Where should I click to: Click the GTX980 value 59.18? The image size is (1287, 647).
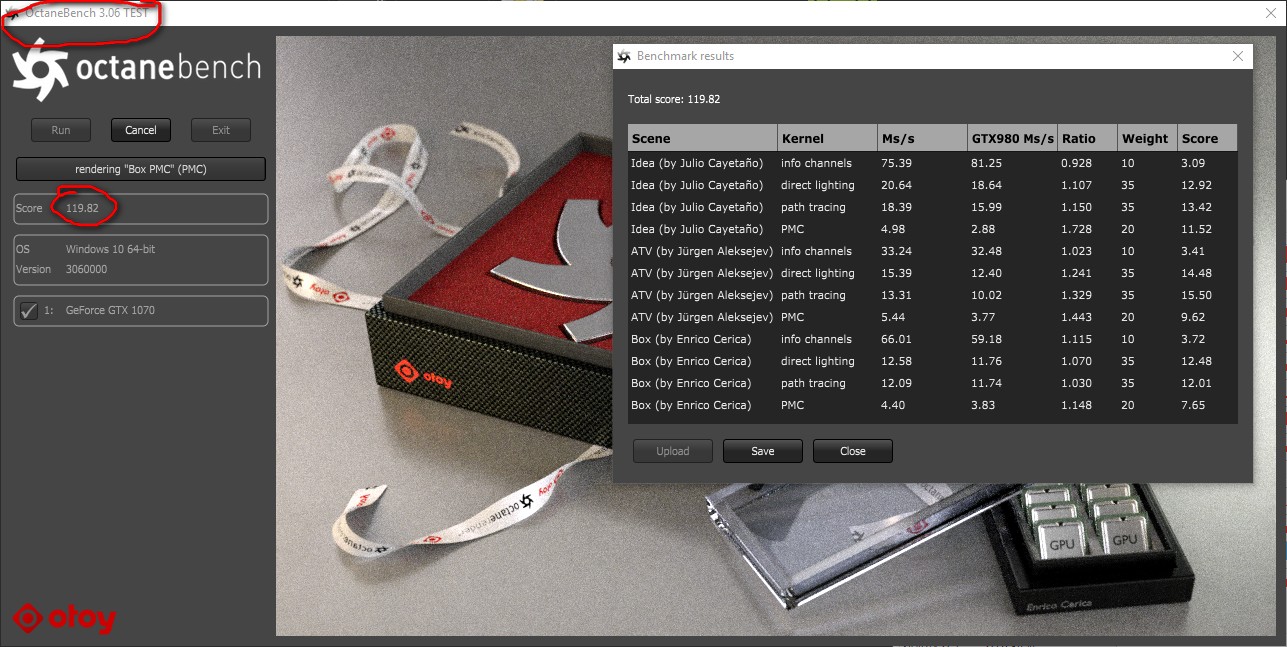coord(986,339)
